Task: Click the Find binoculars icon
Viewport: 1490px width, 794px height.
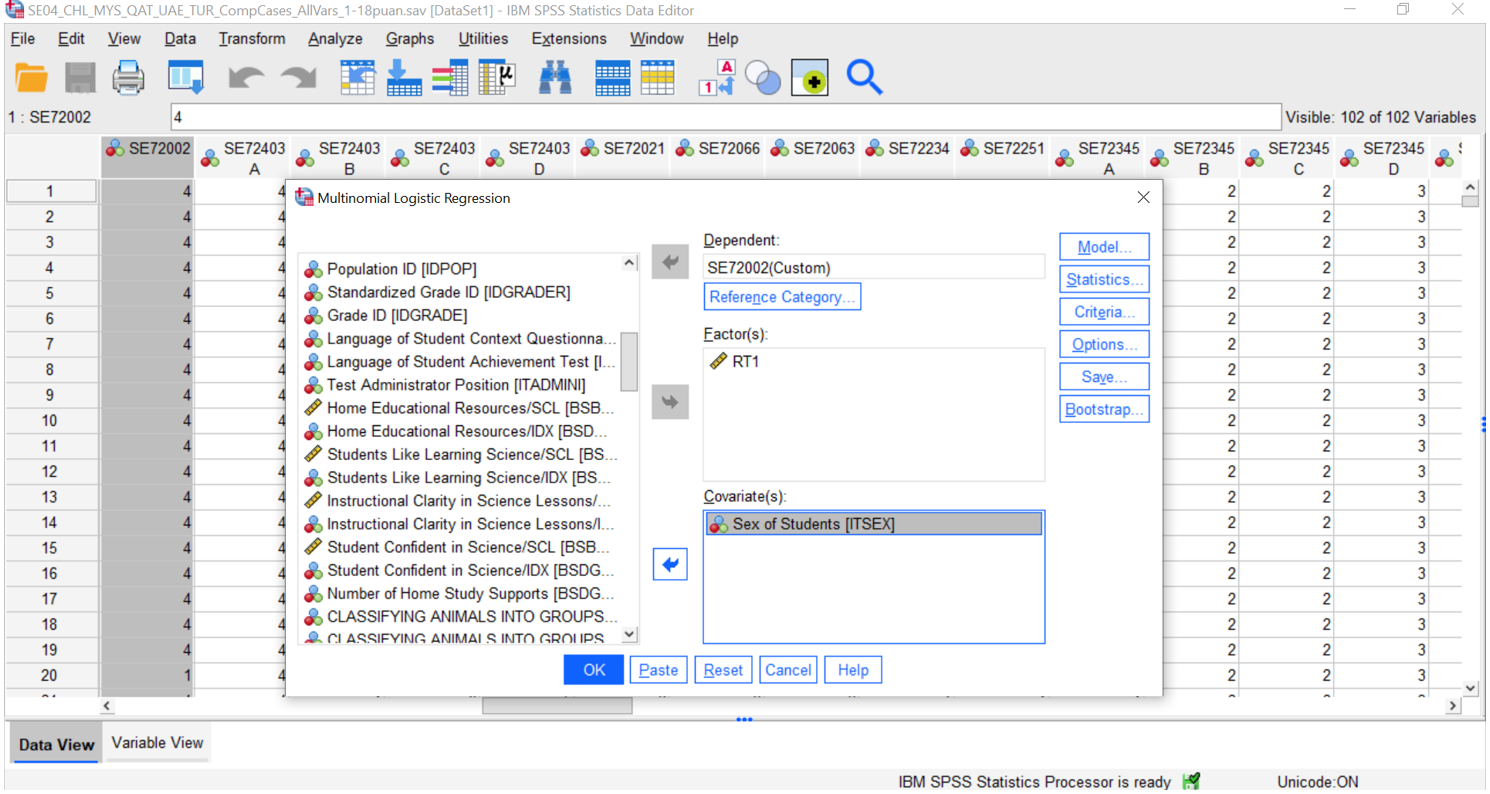Action: [x=555, y=78]
